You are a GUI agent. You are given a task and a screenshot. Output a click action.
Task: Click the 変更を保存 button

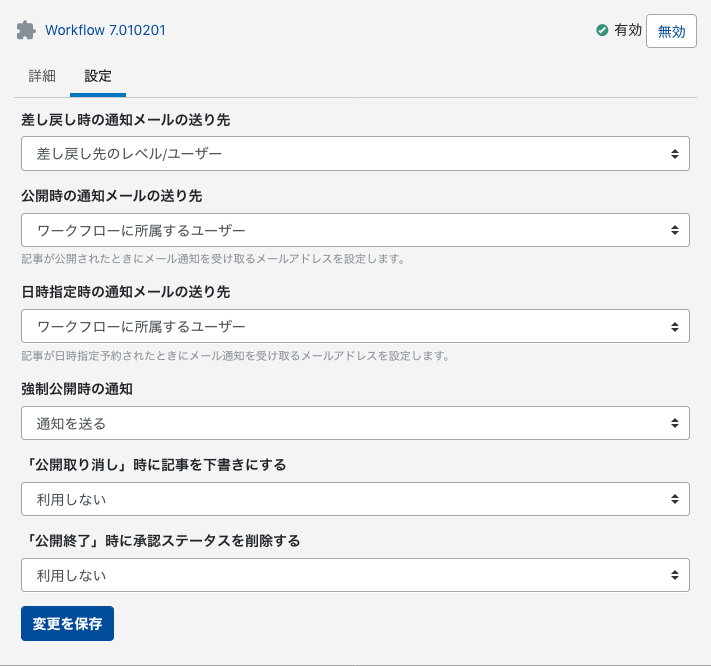tap(67, 623)
